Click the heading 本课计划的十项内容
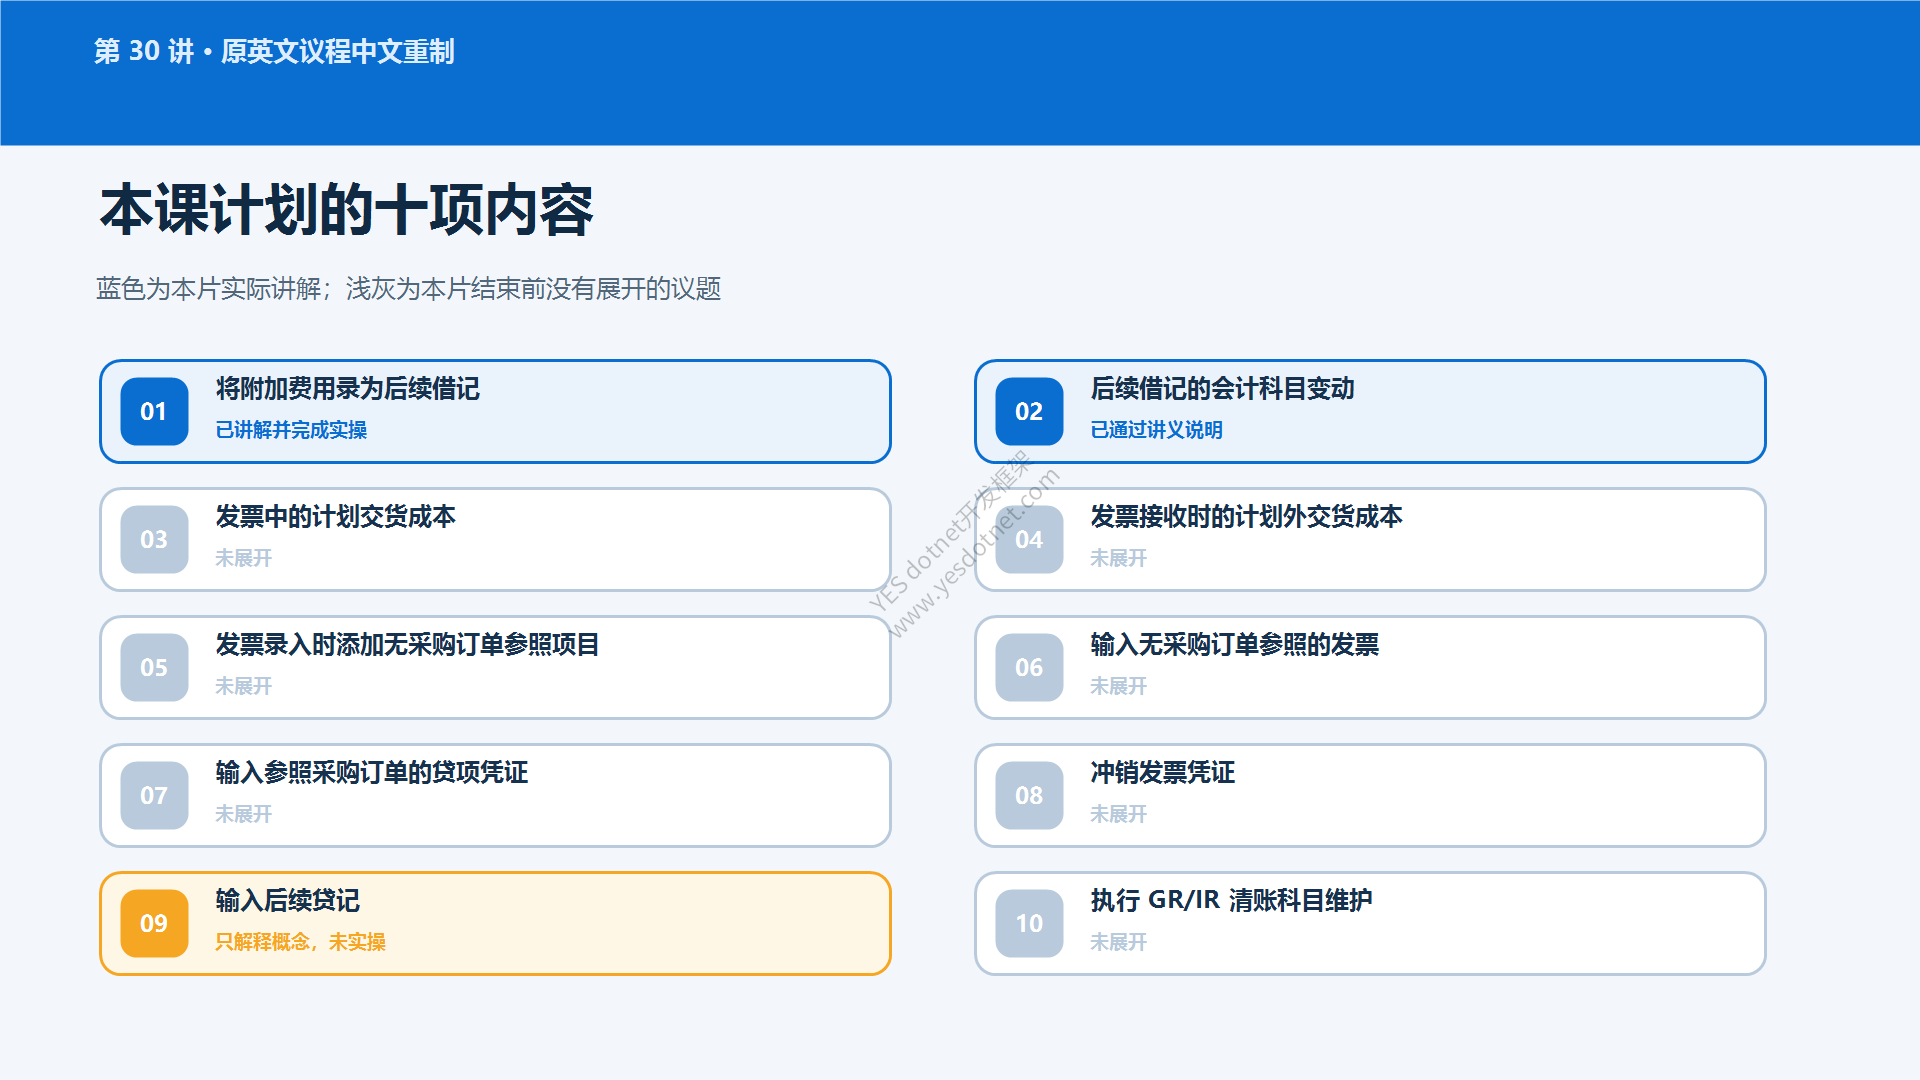The height and width of the screenshot is (1080, 1920). pyautogui.click(x=346, y=210)
